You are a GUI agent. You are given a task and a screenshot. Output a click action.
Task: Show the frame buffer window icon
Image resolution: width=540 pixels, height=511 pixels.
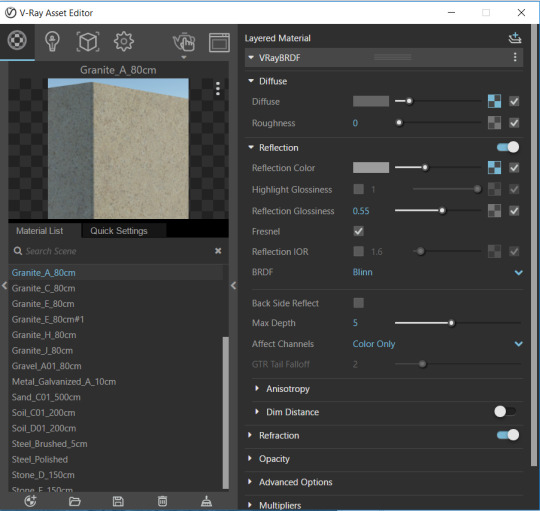pyautogui.click(x=219, y=43)
